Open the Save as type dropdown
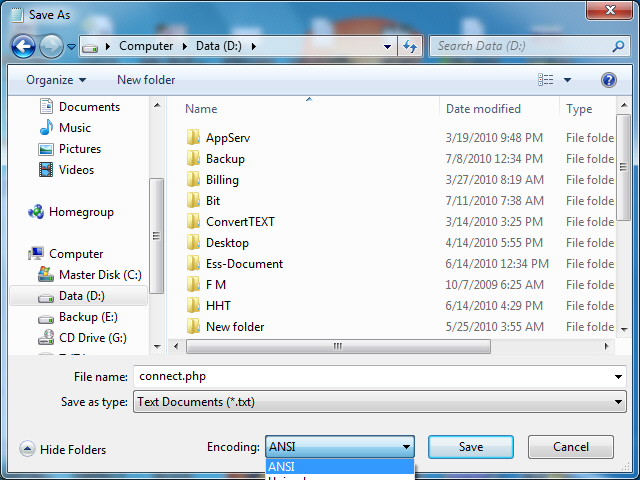This screenshot has width=640, height=480. coord(380,402)
